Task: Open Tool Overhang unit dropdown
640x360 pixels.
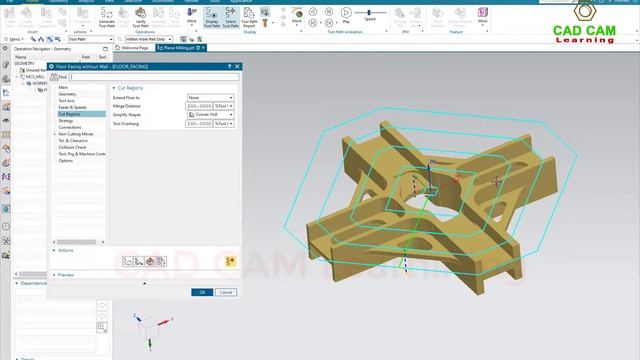Action: tap(224, 123)
